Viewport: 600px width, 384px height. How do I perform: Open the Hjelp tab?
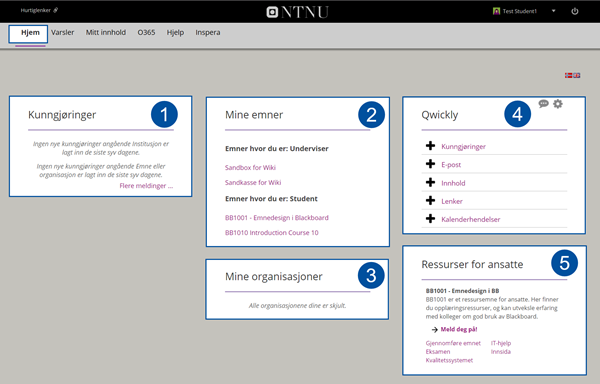coord(175,33)
